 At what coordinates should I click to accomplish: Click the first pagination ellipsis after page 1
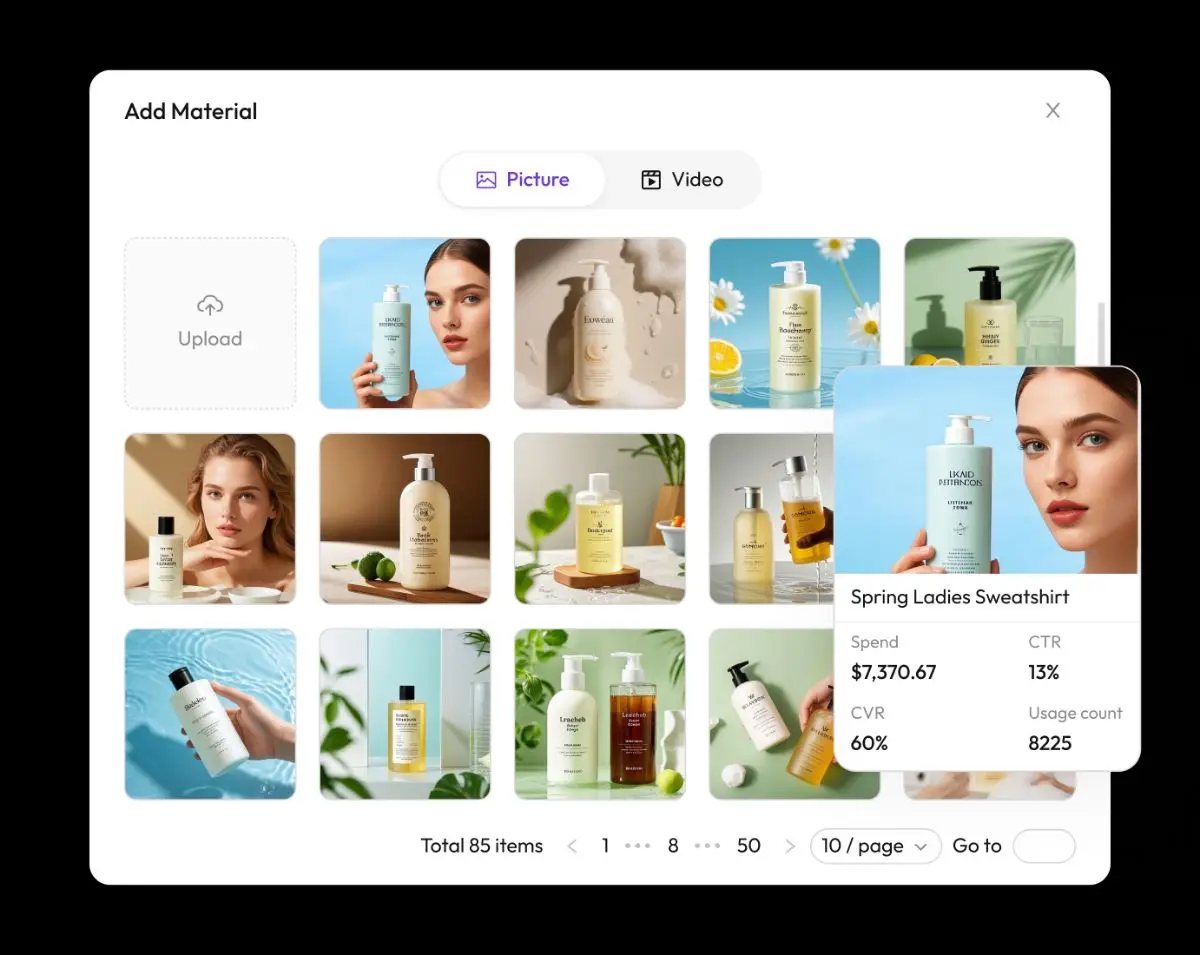[637, 846]
